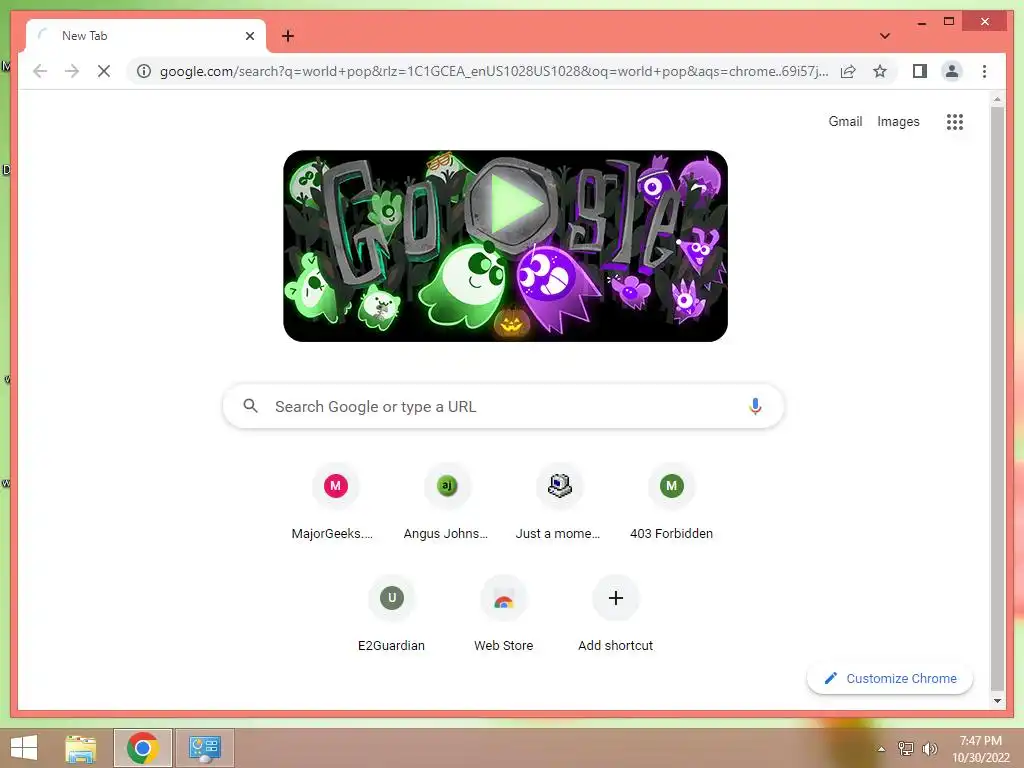Viewport: 1024px width, 768px height.
Task: Open the volume tray icon
Action: (x=929, y=748)
